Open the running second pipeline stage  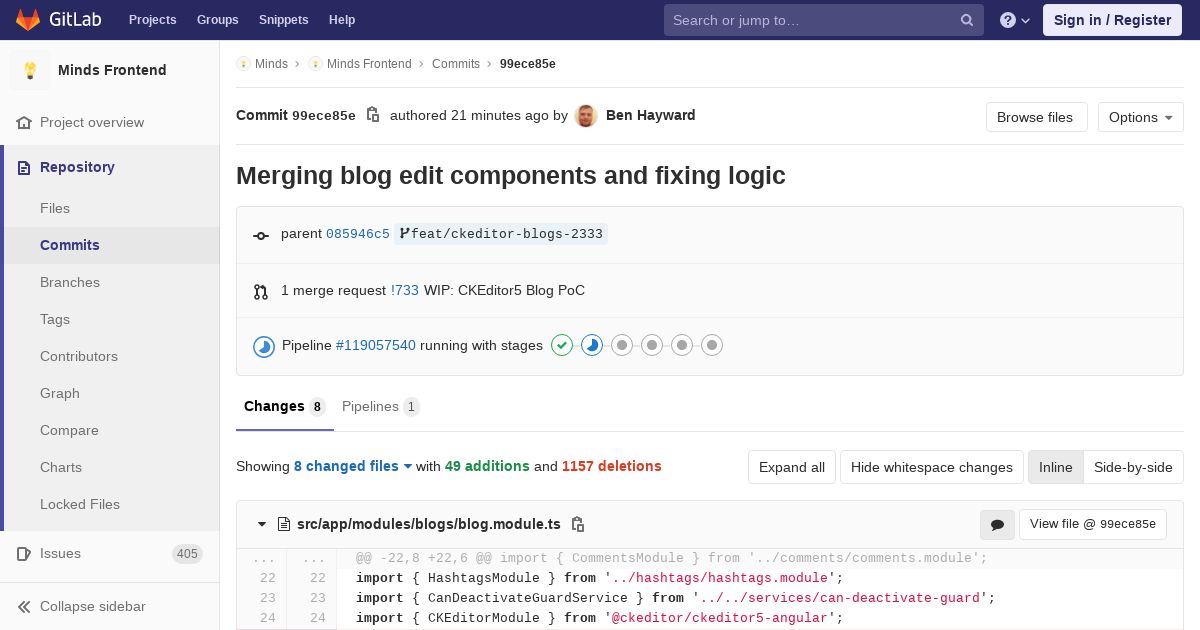(592, 345)
